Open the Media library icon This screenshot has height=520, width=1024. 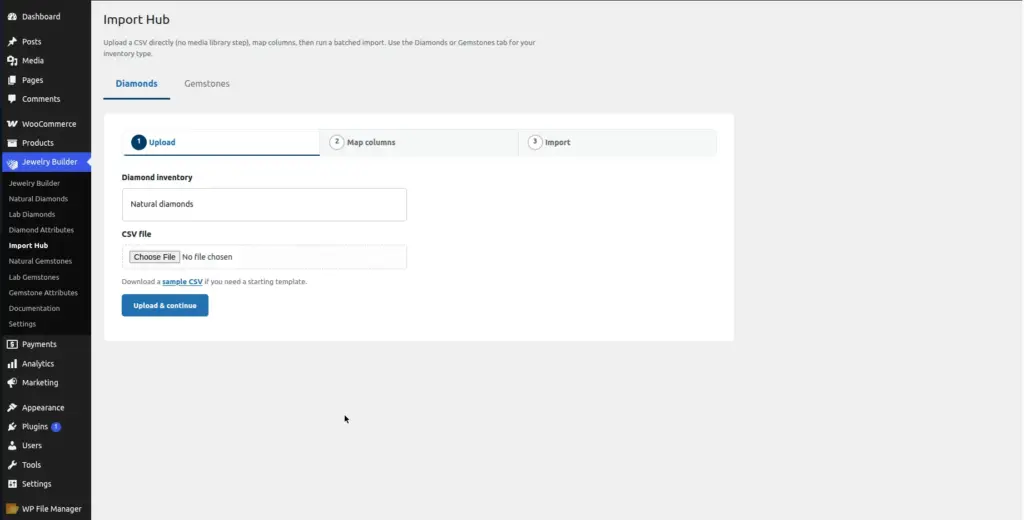click(x=12, y=60)
